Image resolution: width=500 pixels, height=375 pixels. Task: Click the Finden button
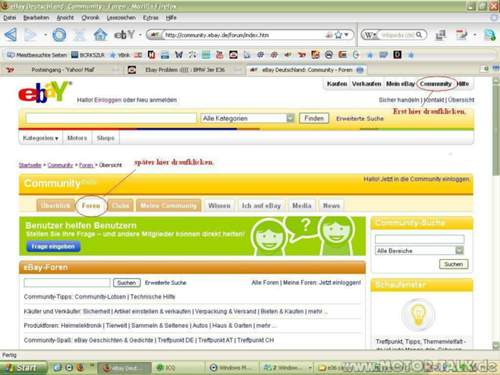pos(314,118)
